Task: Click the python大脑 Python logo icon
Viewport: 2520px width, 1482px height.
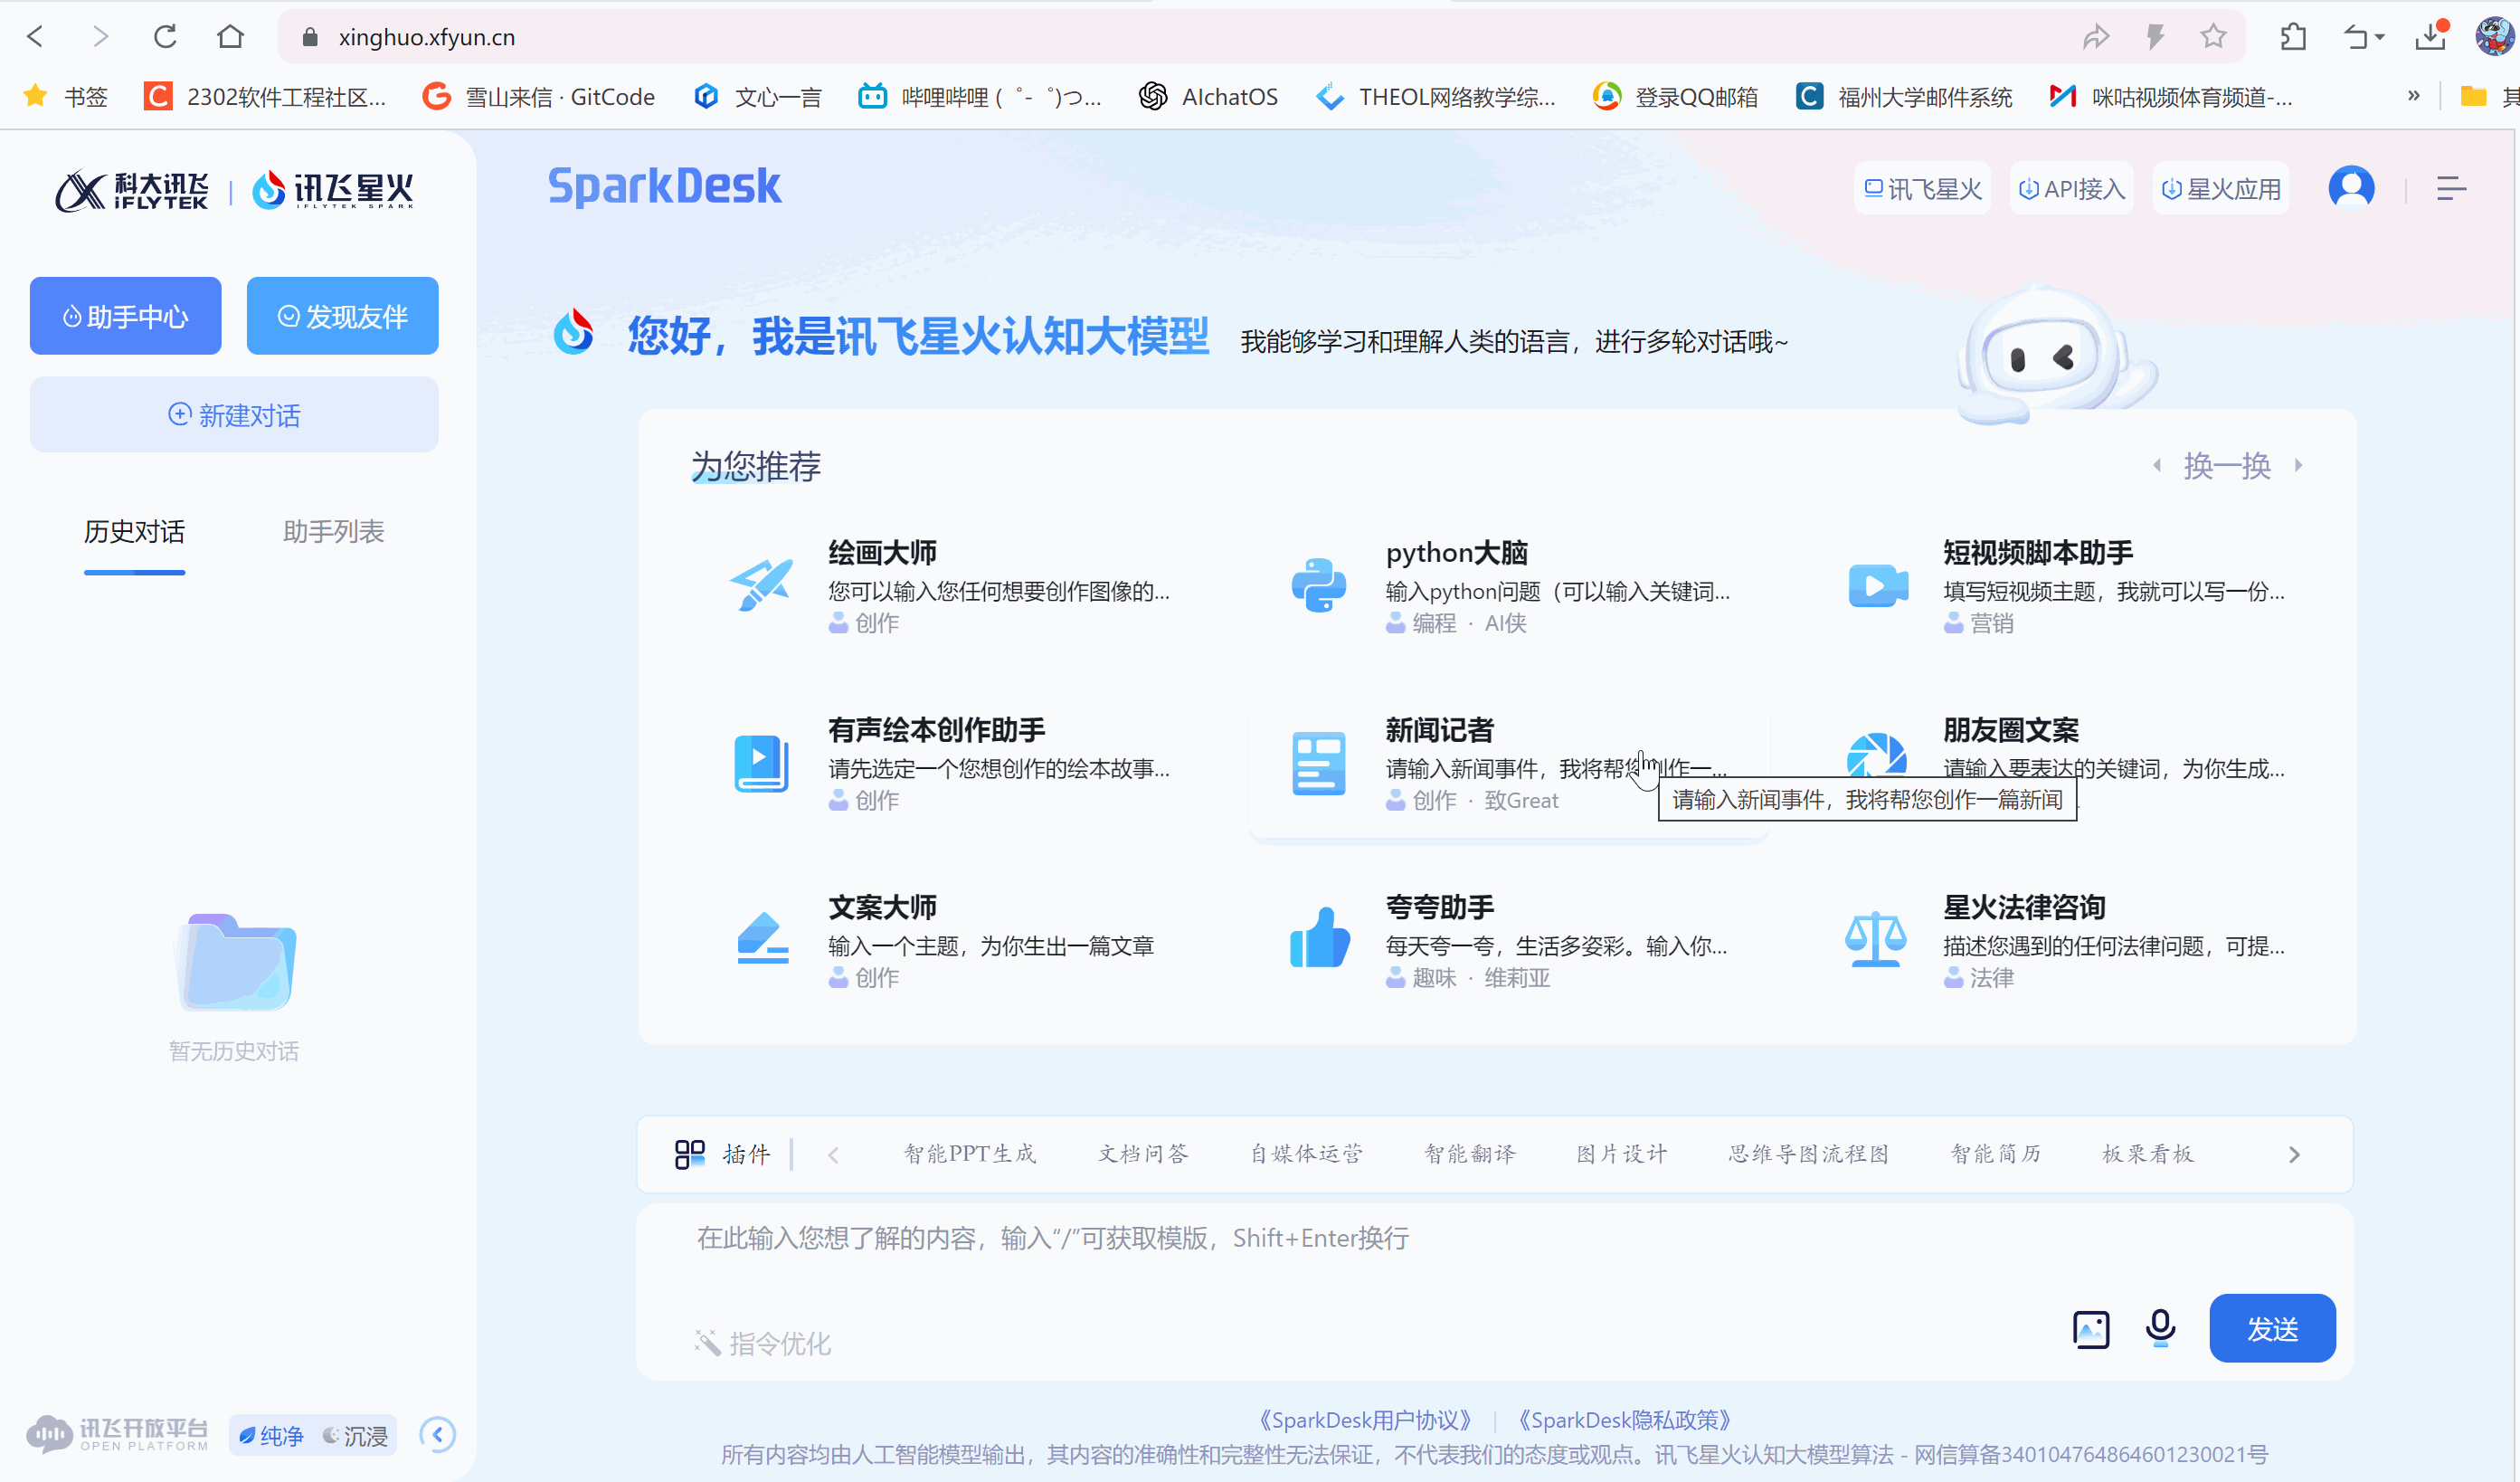Action: [x=1318, y=585]
